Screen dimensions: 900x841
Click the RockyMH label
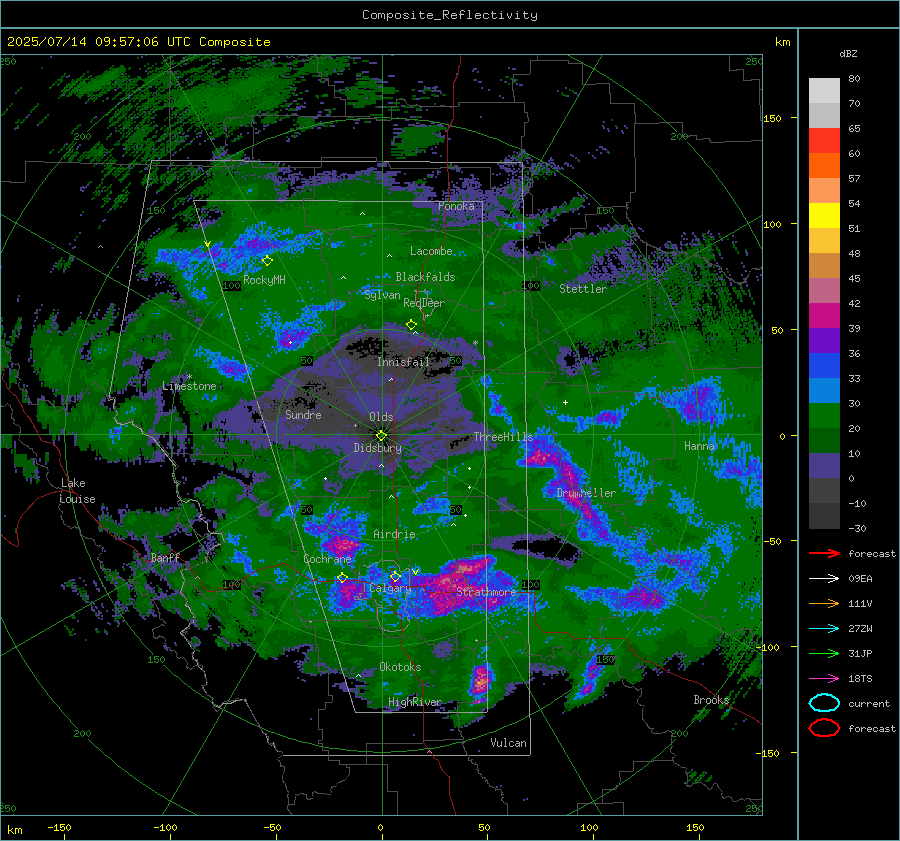tap(264, 280)
